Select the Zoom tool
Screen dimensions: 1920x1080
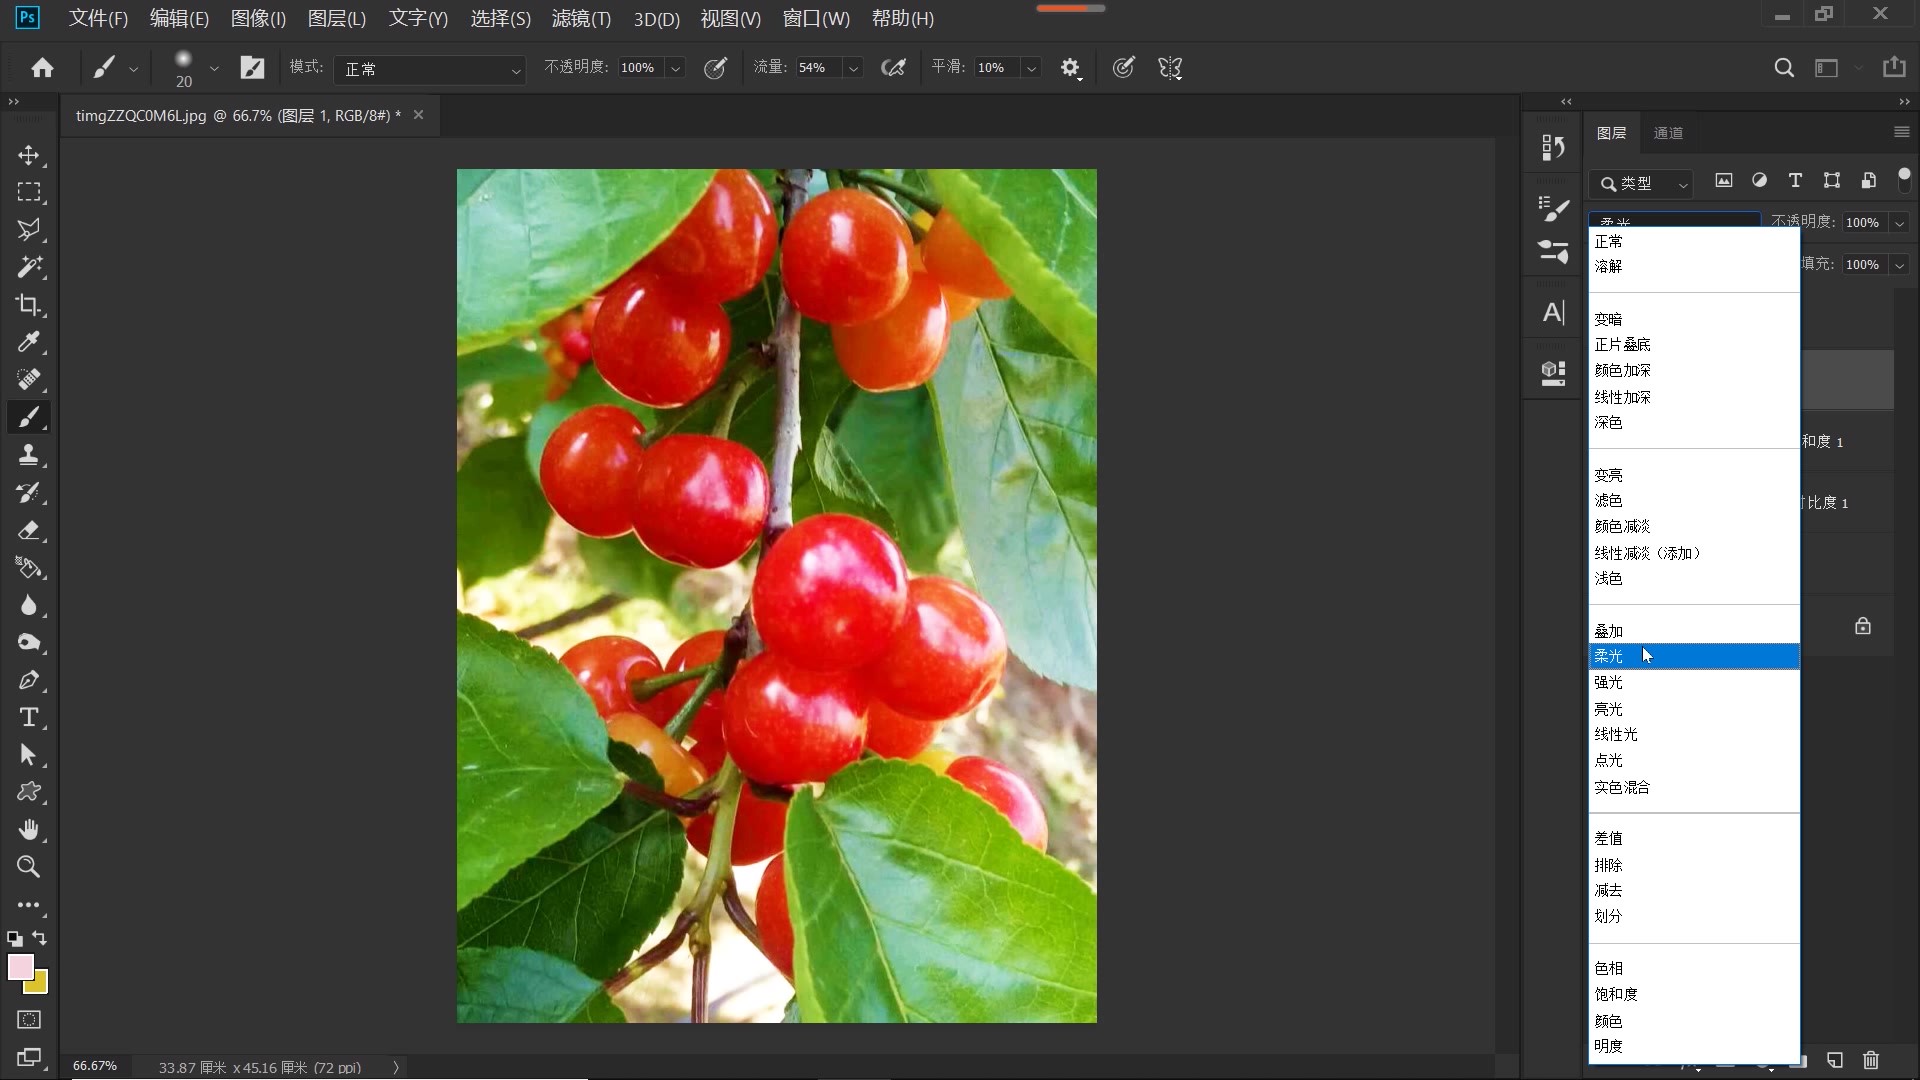[x=29, y=867]
